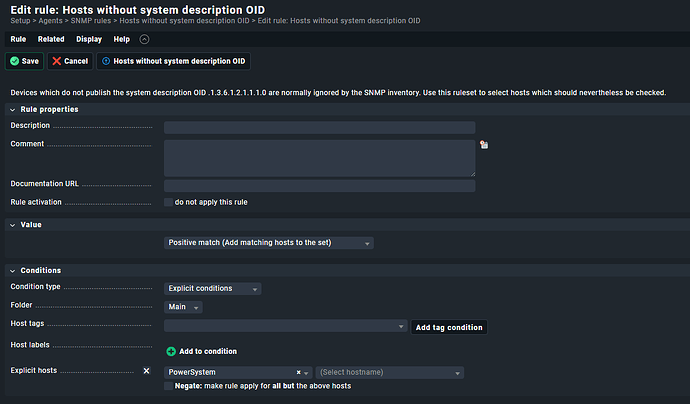
Task: Enable the 'do not apply this rule' checkbox
Action: pyautogui.click(x=168, y=202)
